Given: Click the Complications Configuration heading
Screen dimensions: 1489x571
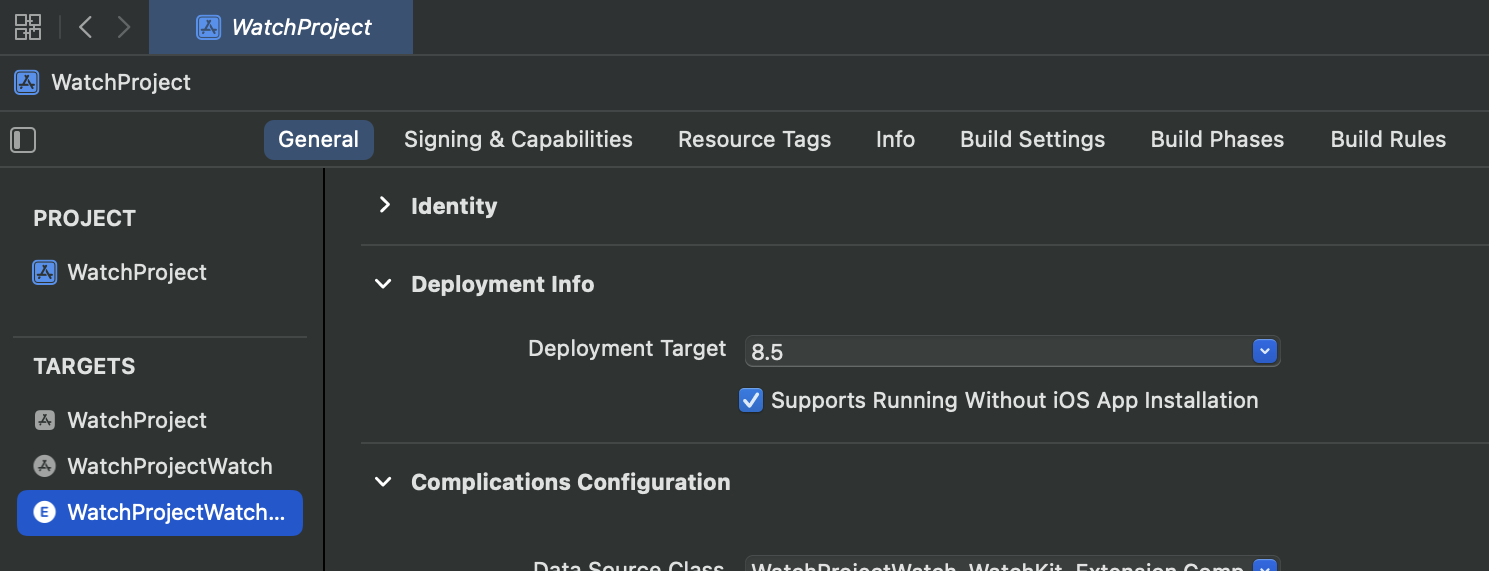Looking at the screenshot, I should pyautogui.click(x=571, y=482).
